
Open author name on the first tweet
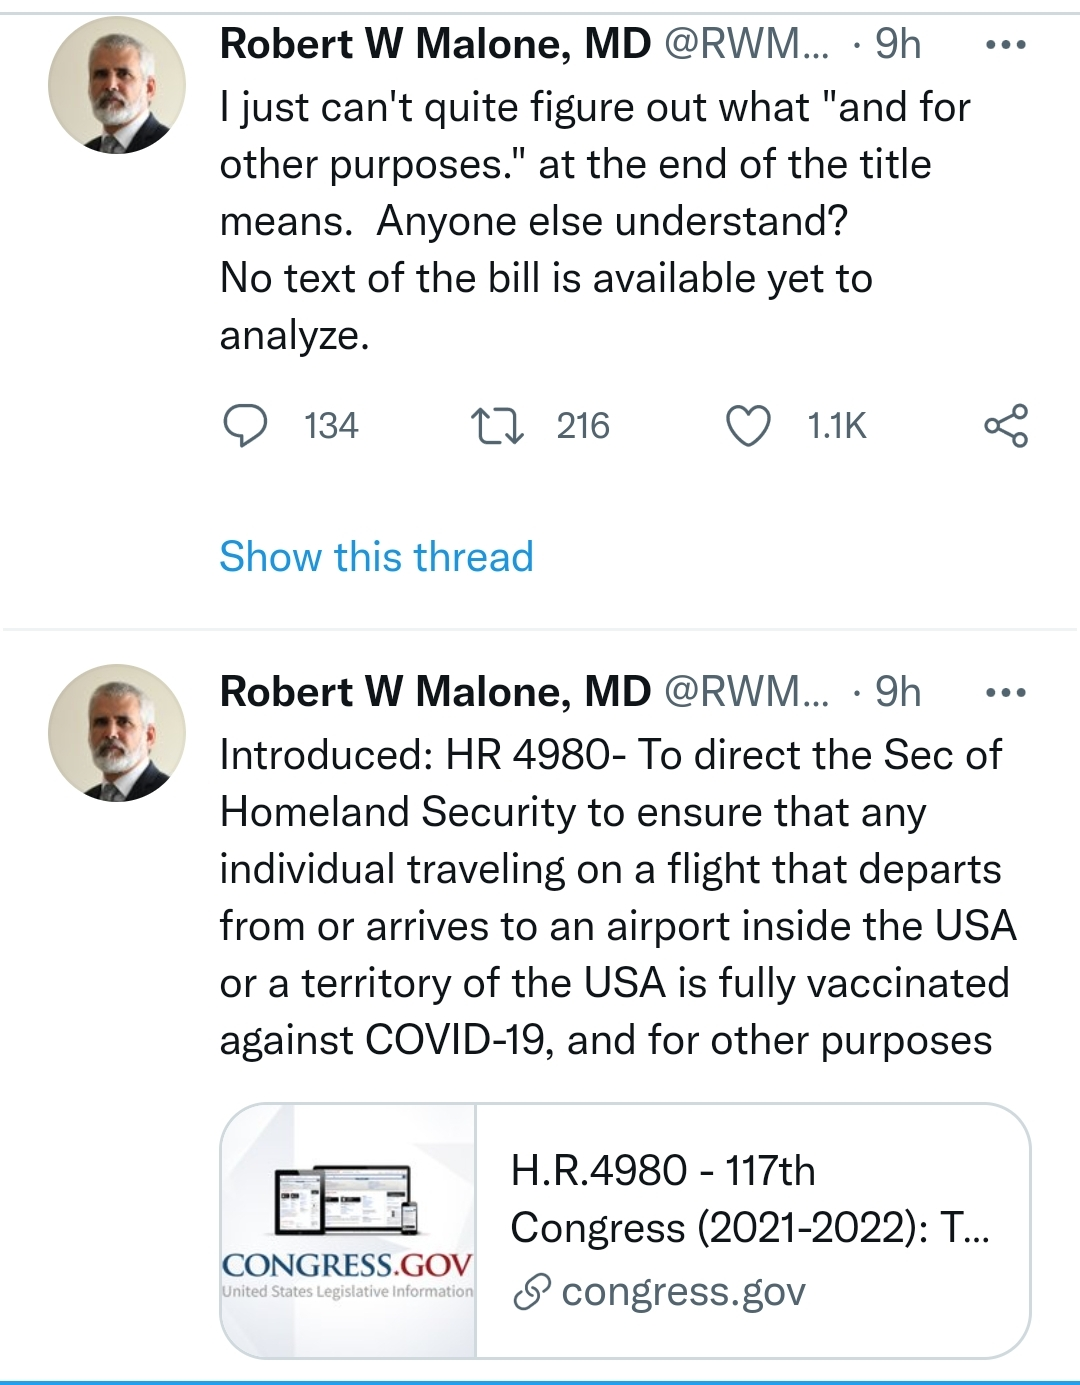tap(435, 45)
